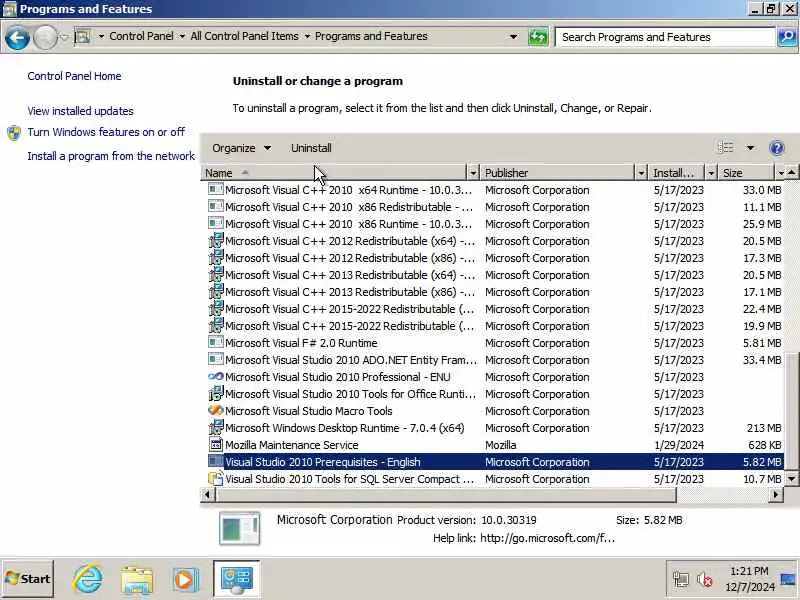
Task: Click the Mozilla publisher cell
Action: (x=501, y=445)
